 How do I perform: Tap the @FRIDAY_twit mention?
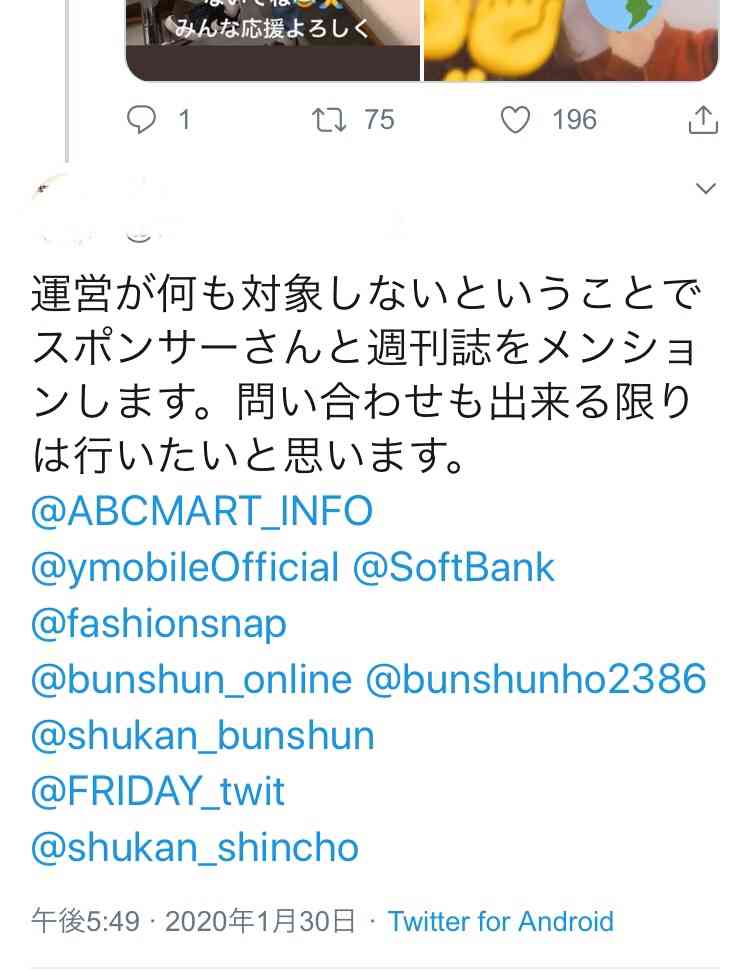coord(158,791)
